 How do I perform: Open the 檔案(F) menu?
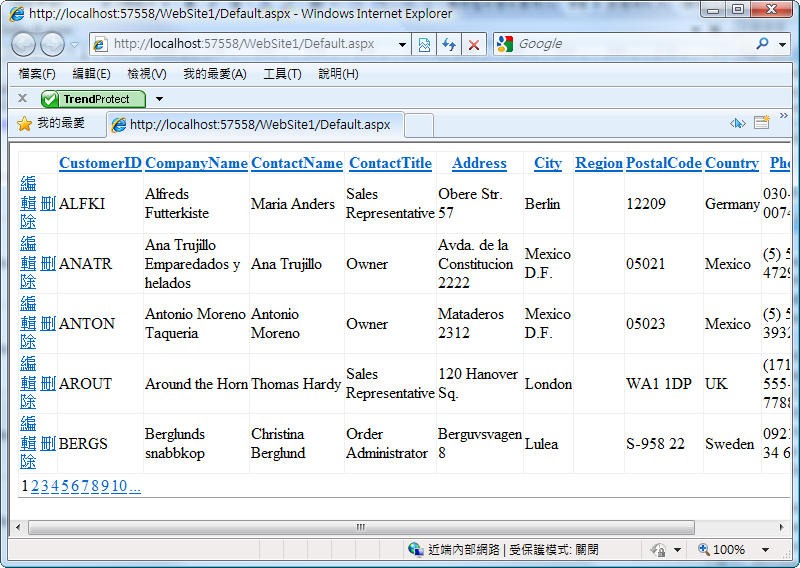click(x=37, y=74)
